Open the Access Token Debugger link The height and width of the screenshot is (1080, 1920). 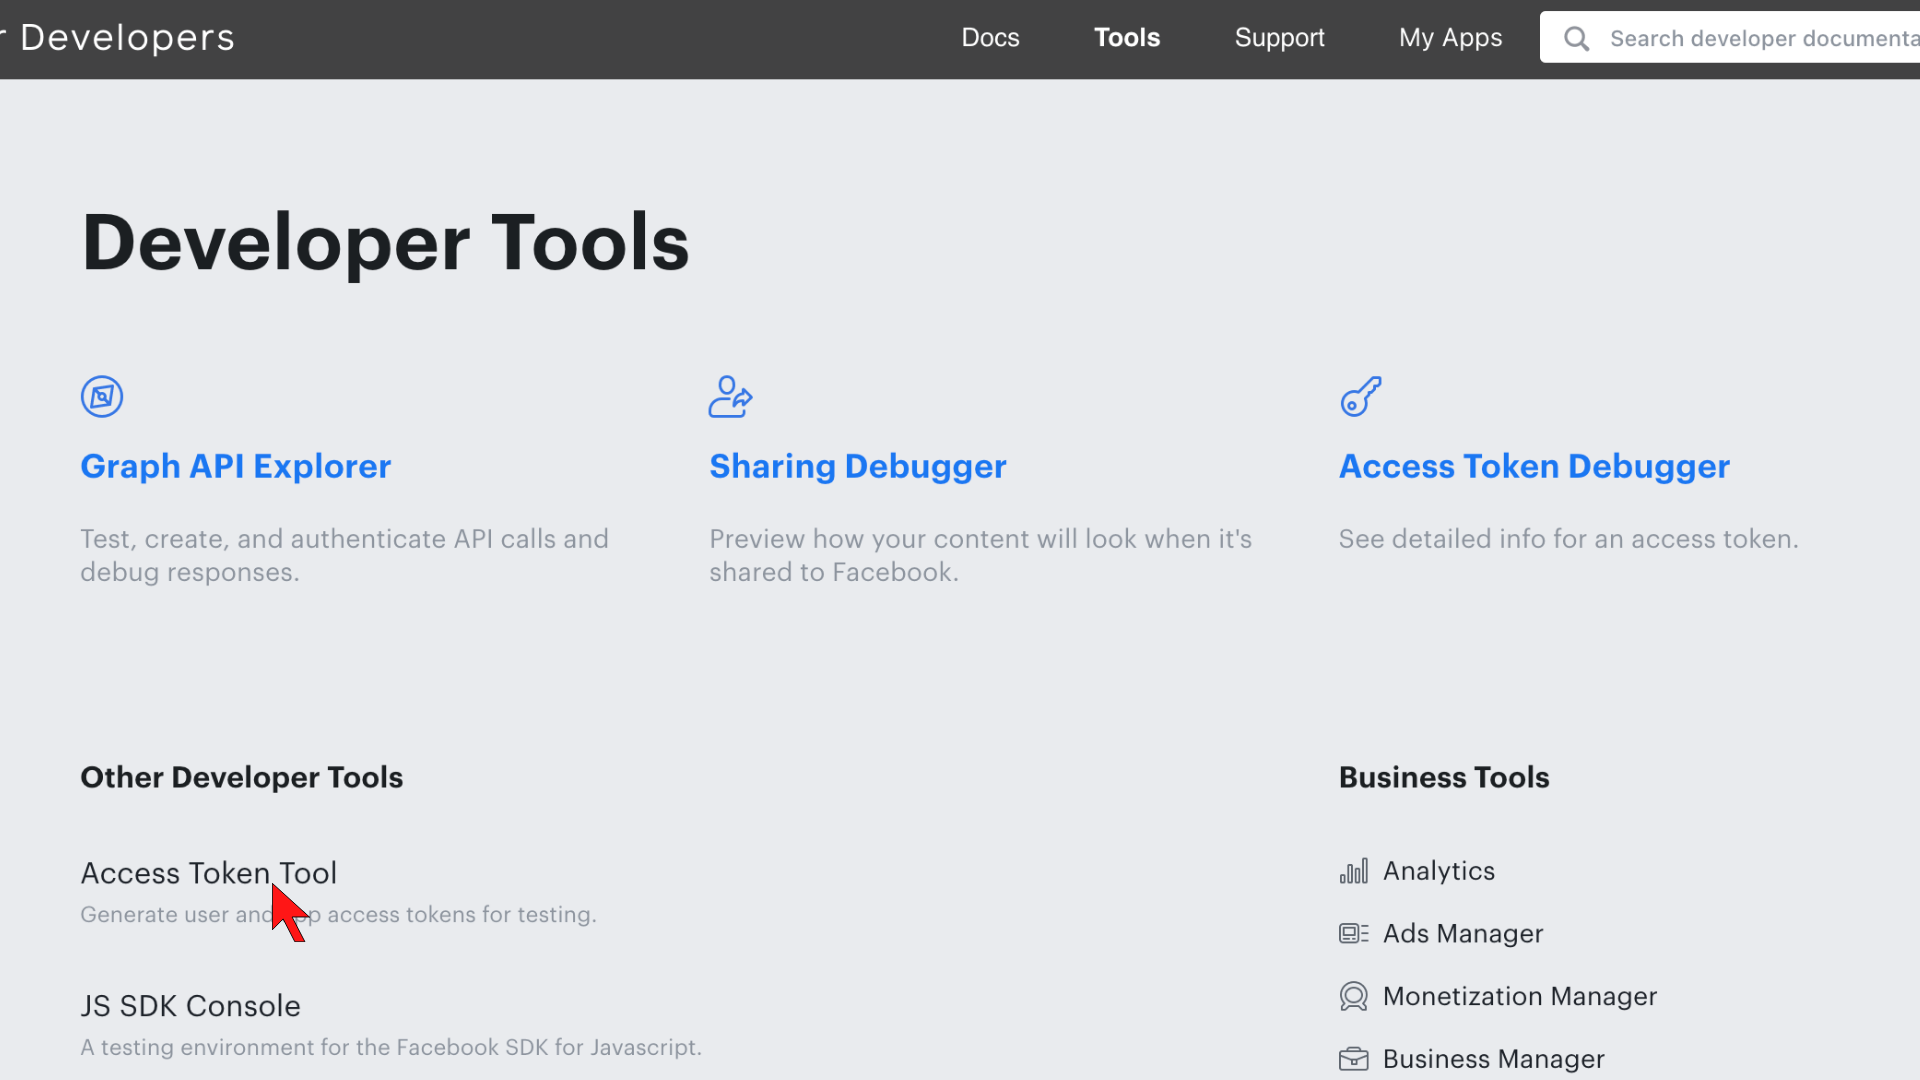point(1534,467)
